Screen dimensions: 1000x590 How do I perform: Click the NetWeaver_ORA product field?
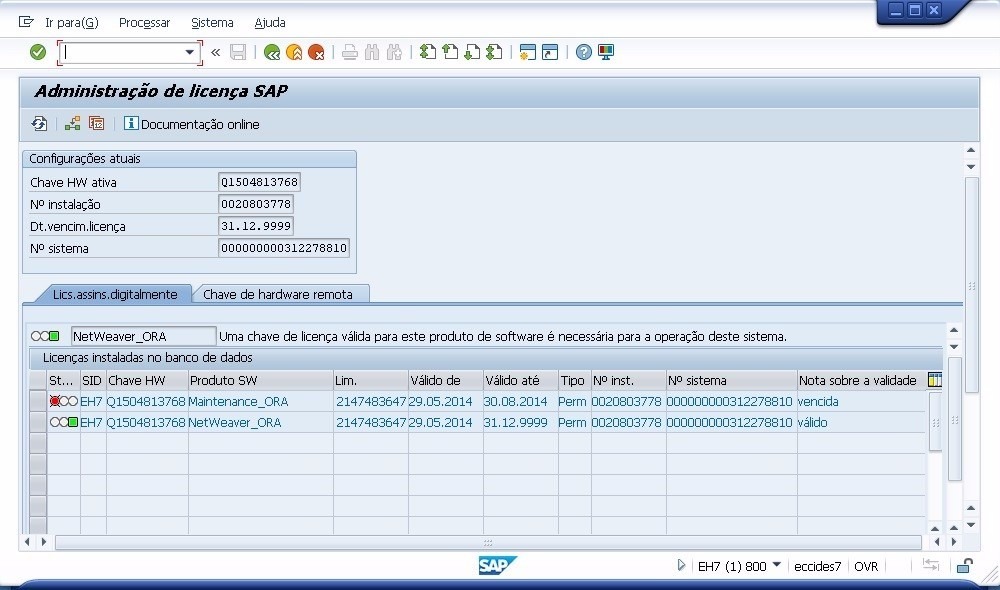click(x=143, y=336)
